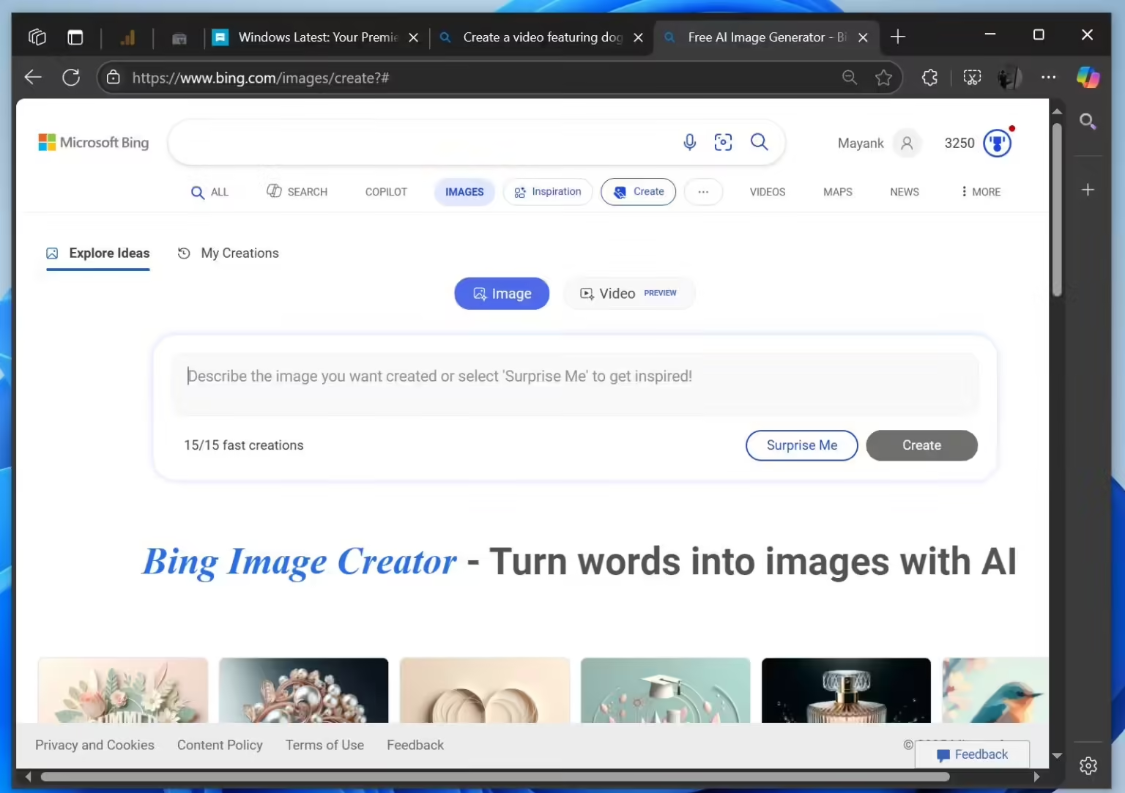Select the magnifier search icon
1125x793 pixels.
coord(759,142)
